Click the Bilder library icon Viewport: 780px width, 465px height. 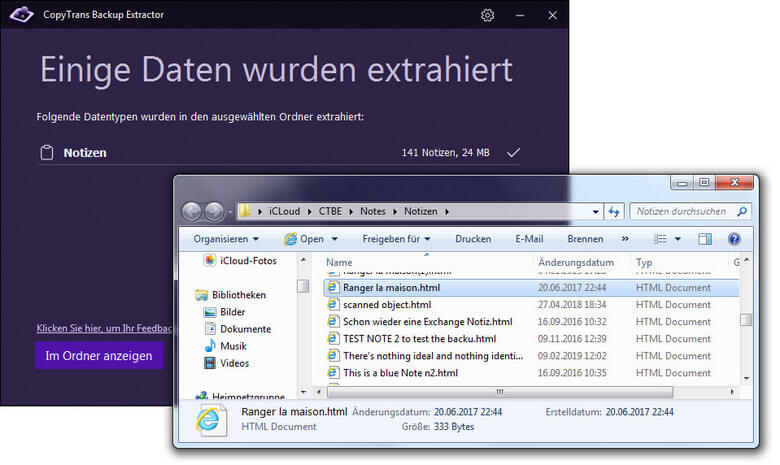pyautogui.click(x=210, y=312)
